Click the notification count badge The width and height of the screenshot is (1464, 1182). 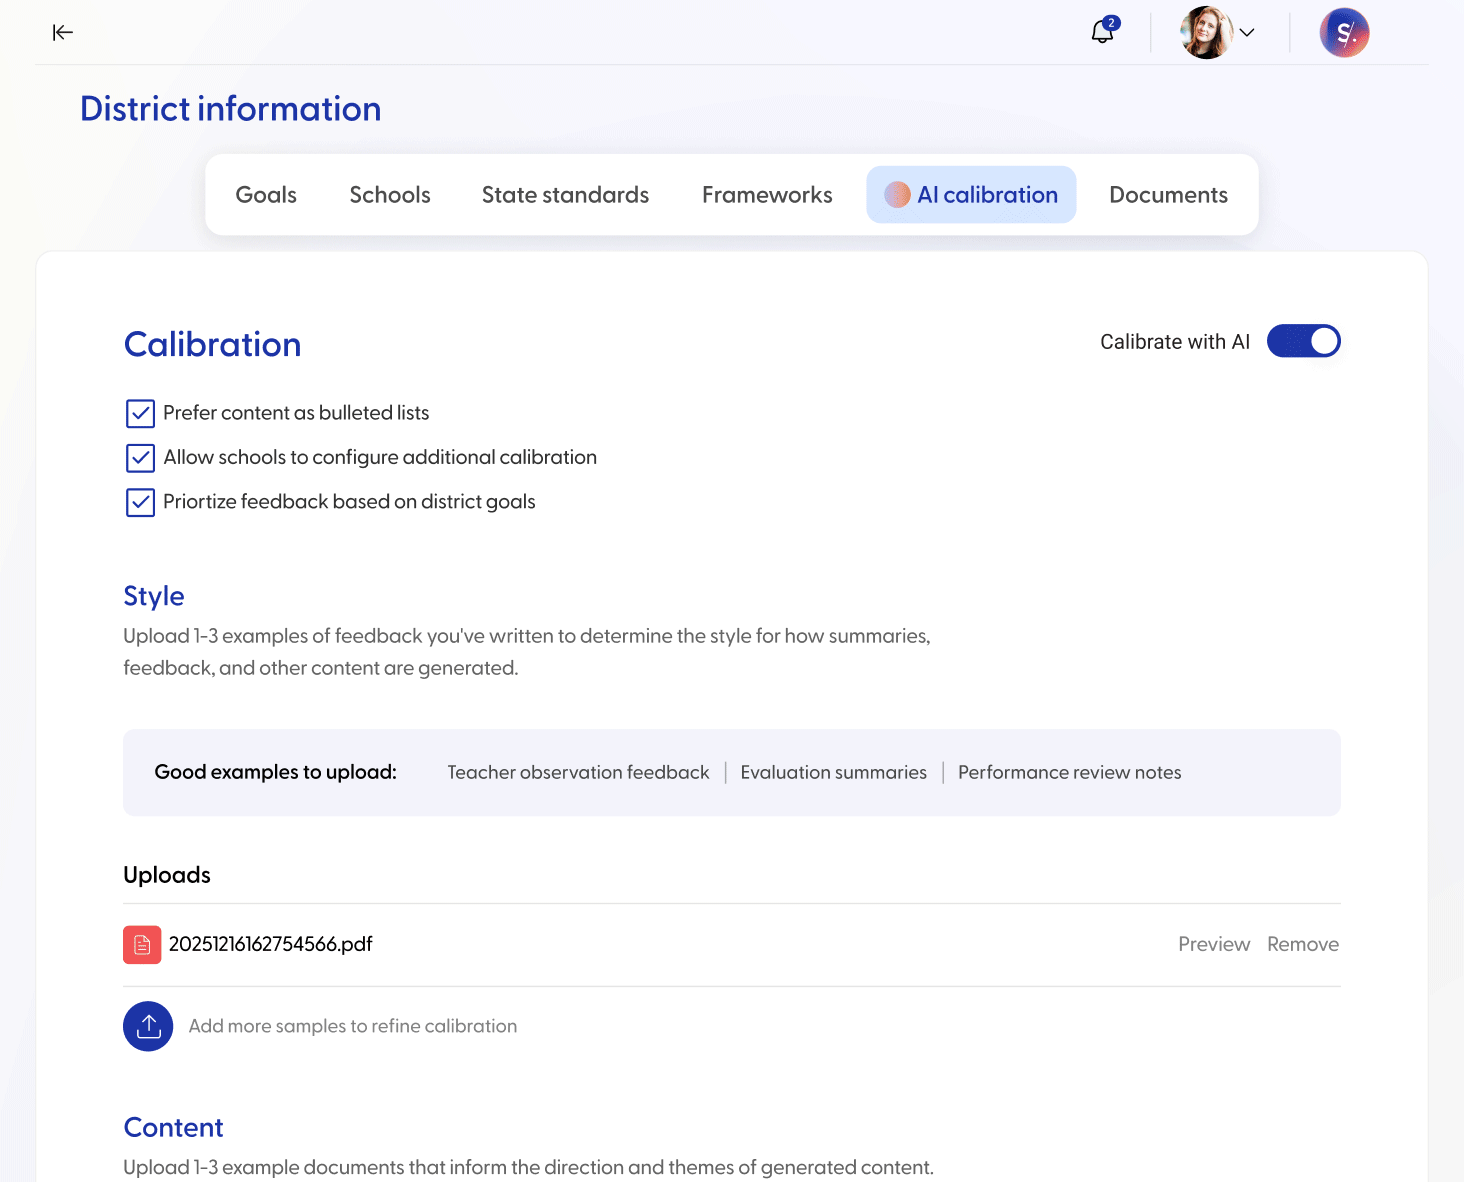coord(1112,20)
